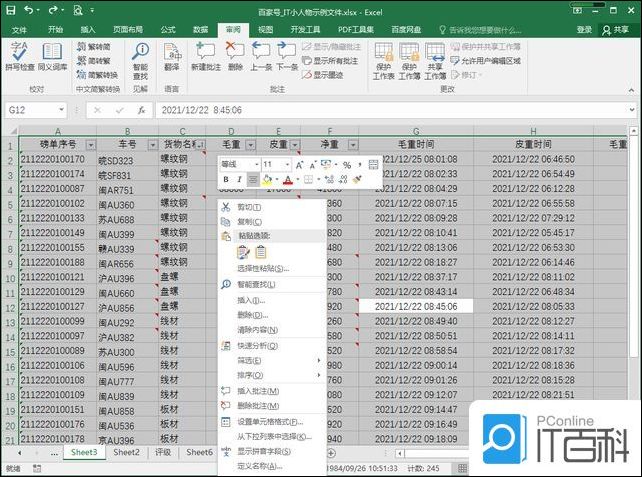Decrease decimal places in mini toolbar
The height and width of the screenshot is (477, 642).
click(x=343, y=179)
